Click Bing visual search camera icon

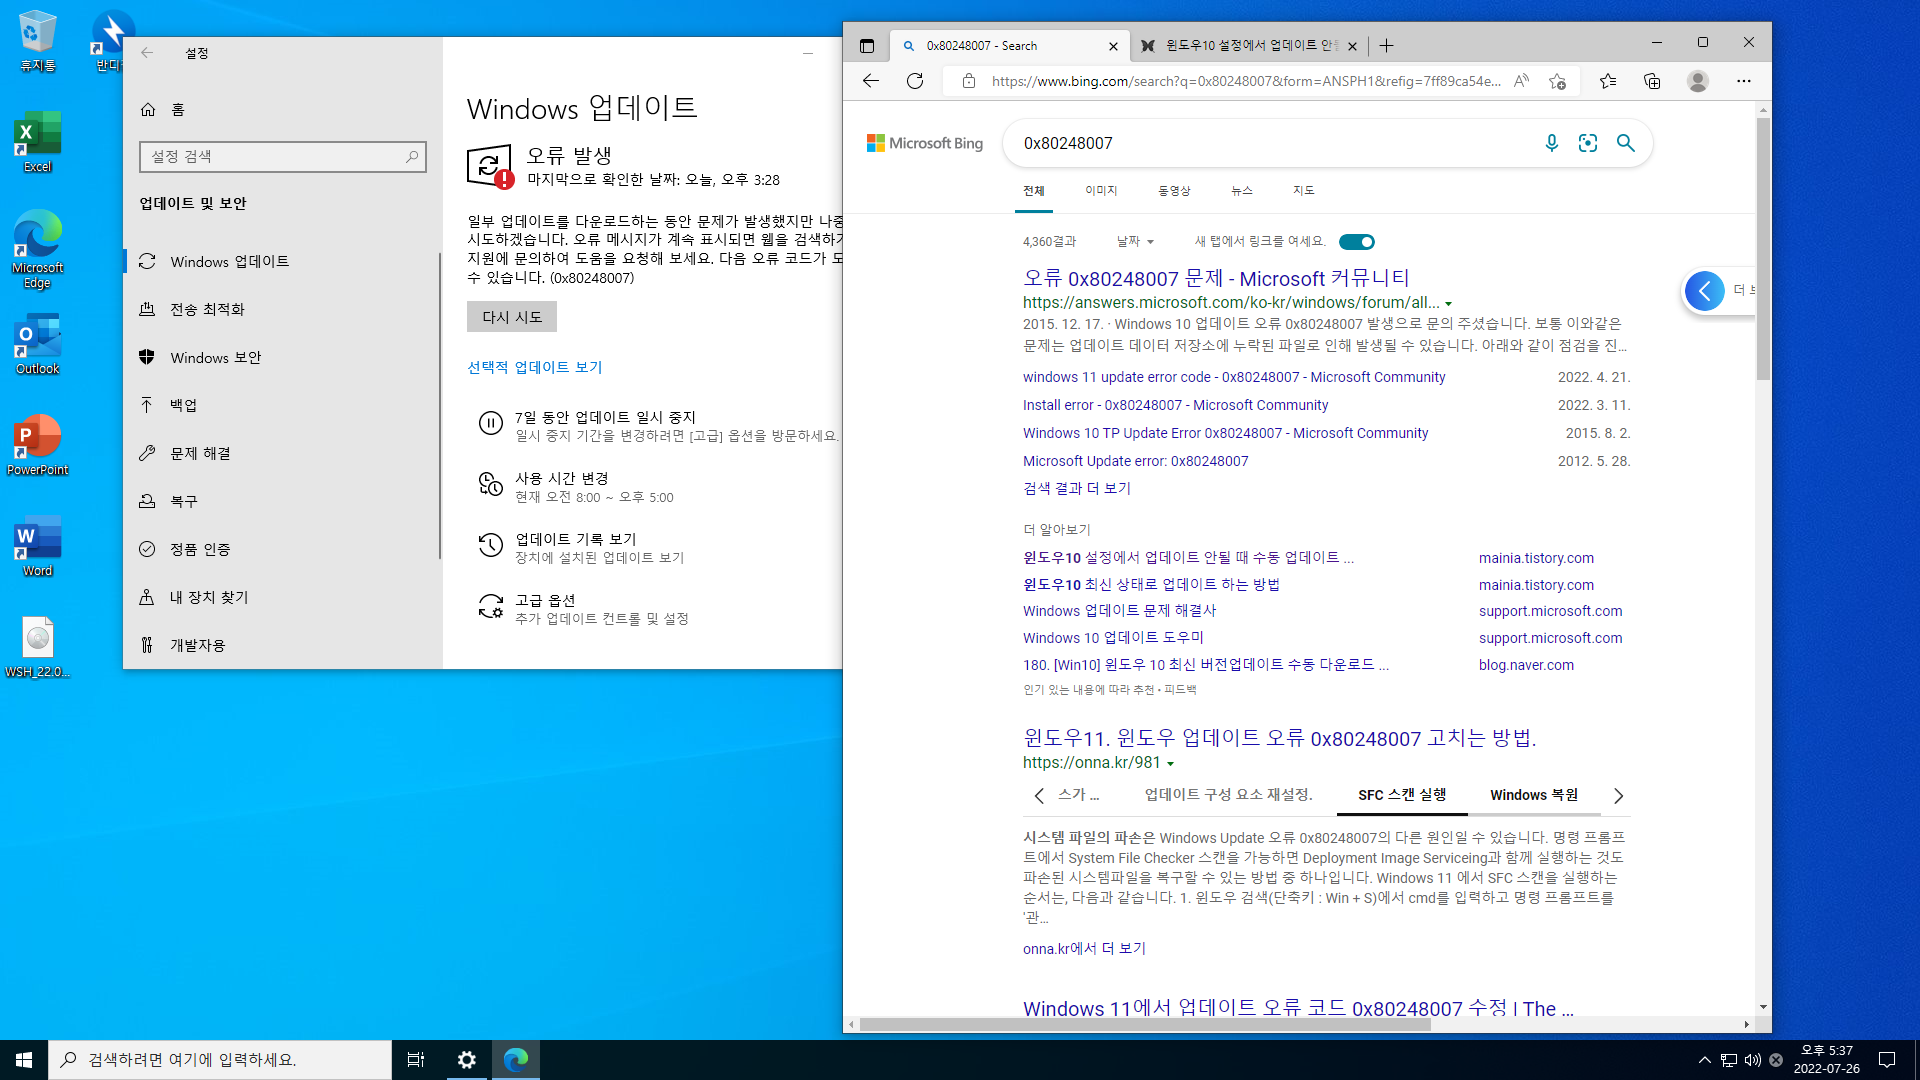tap(1588, 143)
